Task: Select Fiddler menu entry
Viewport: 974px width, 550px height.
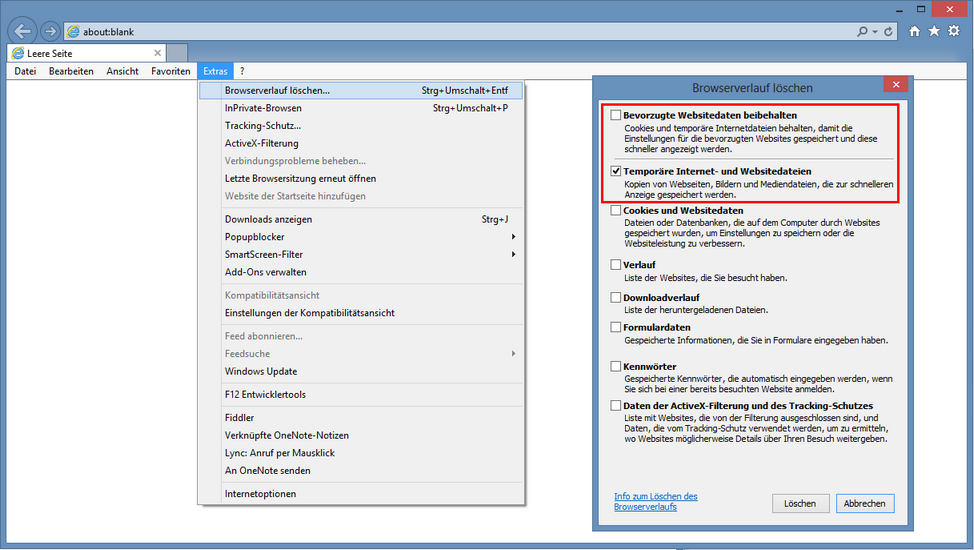Action: tap(361, 418)
